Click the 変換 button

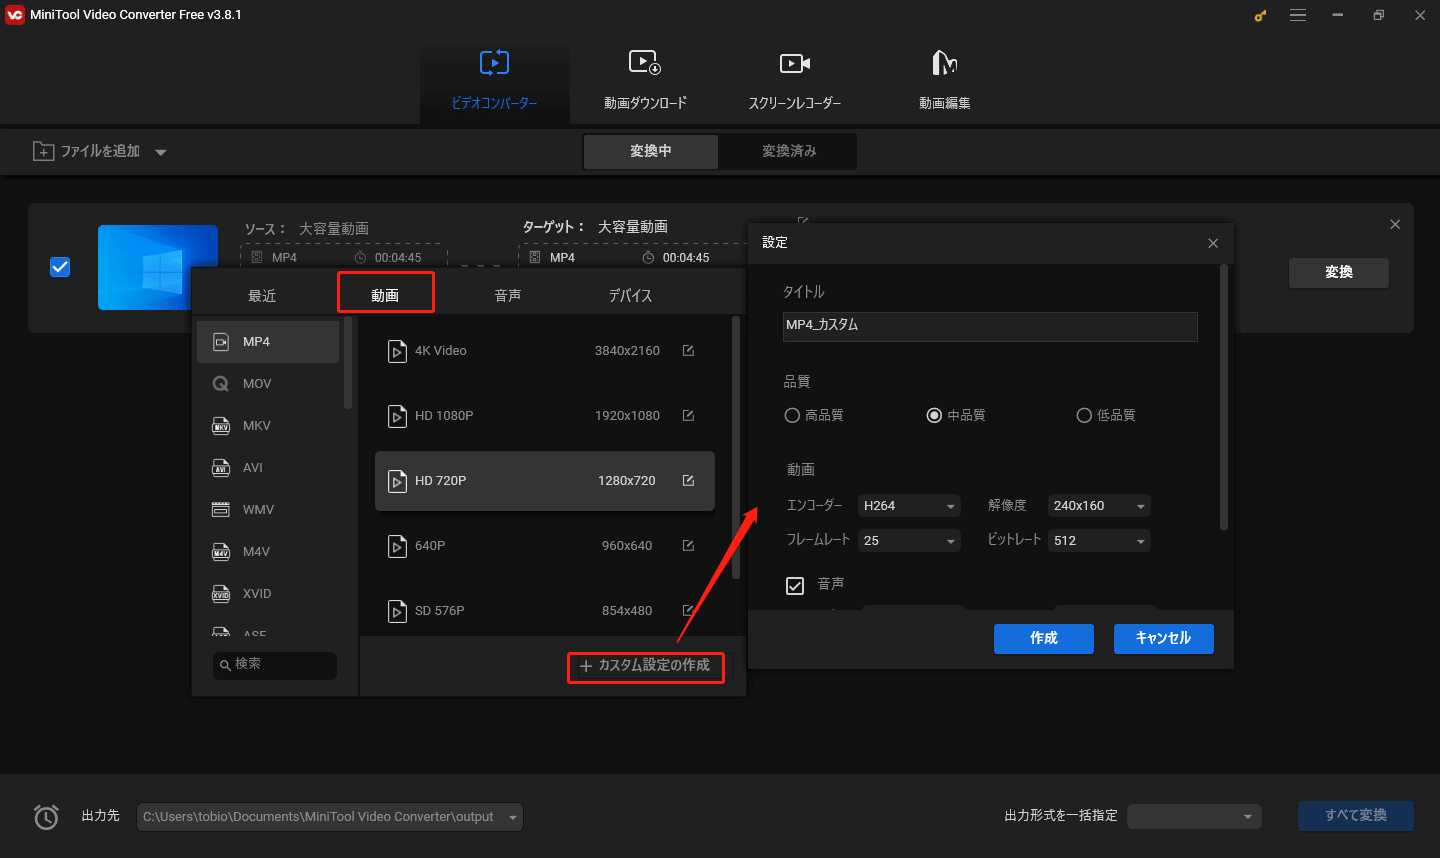coord(1339,273)
